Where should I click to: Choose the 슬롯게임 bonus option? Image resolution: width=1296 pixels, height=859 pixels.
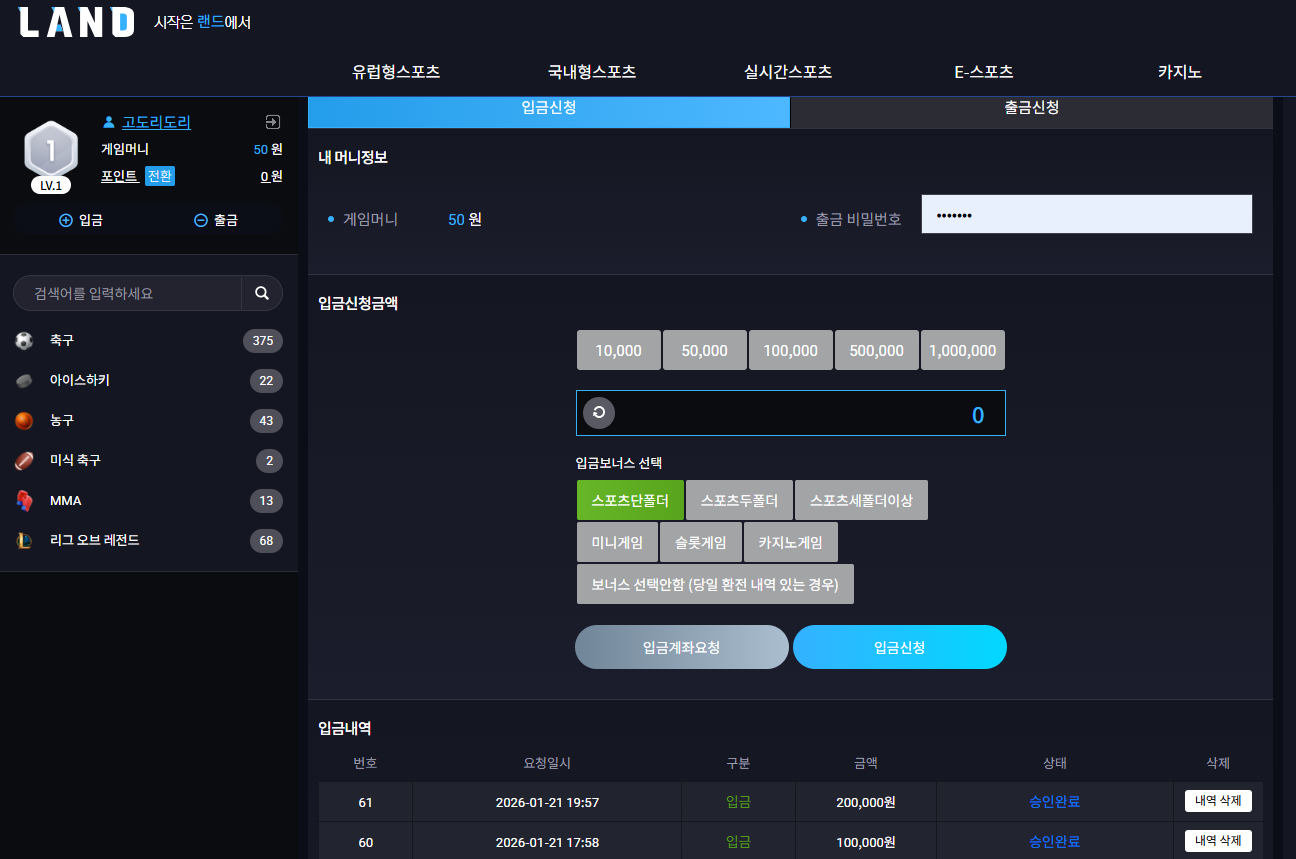(x=701, y=542)
